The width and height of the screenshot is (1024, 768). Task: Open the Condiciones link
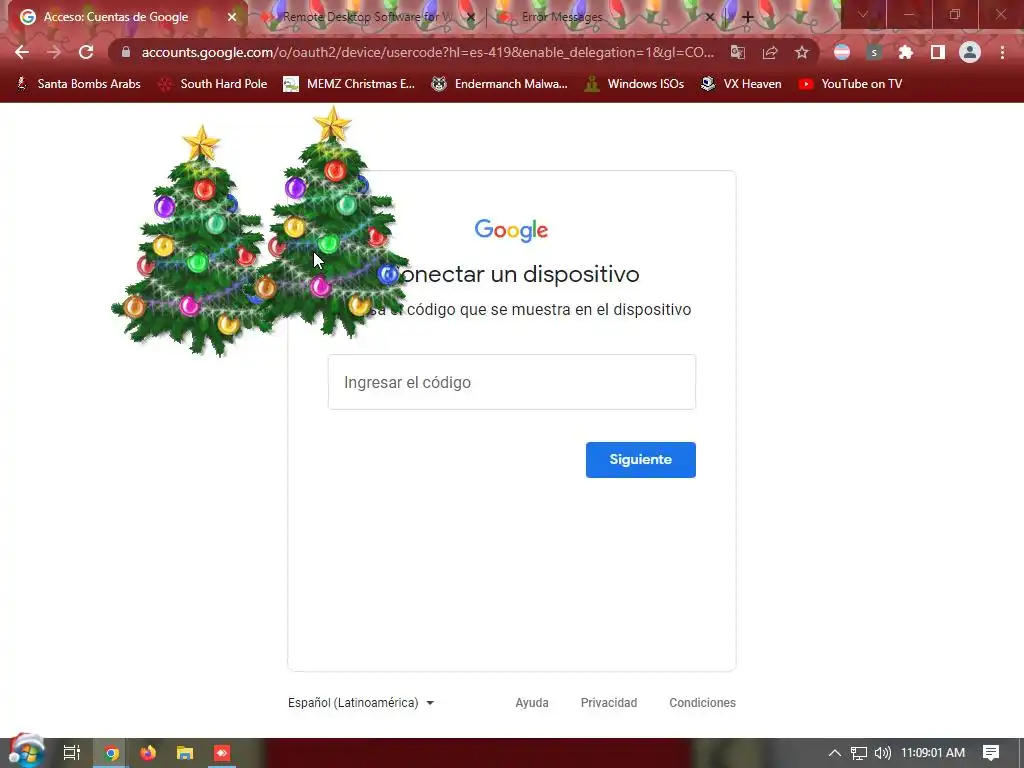(x=702, y=703)
